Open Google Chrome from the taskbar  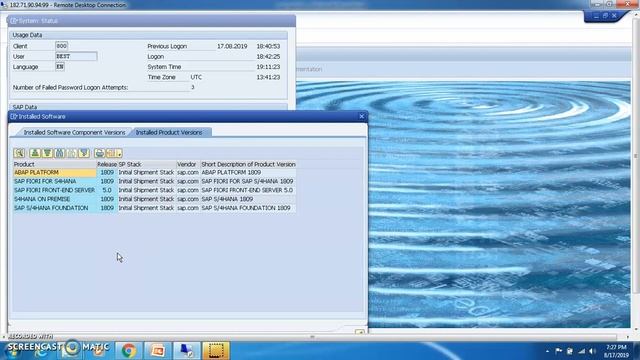point(129,350)
